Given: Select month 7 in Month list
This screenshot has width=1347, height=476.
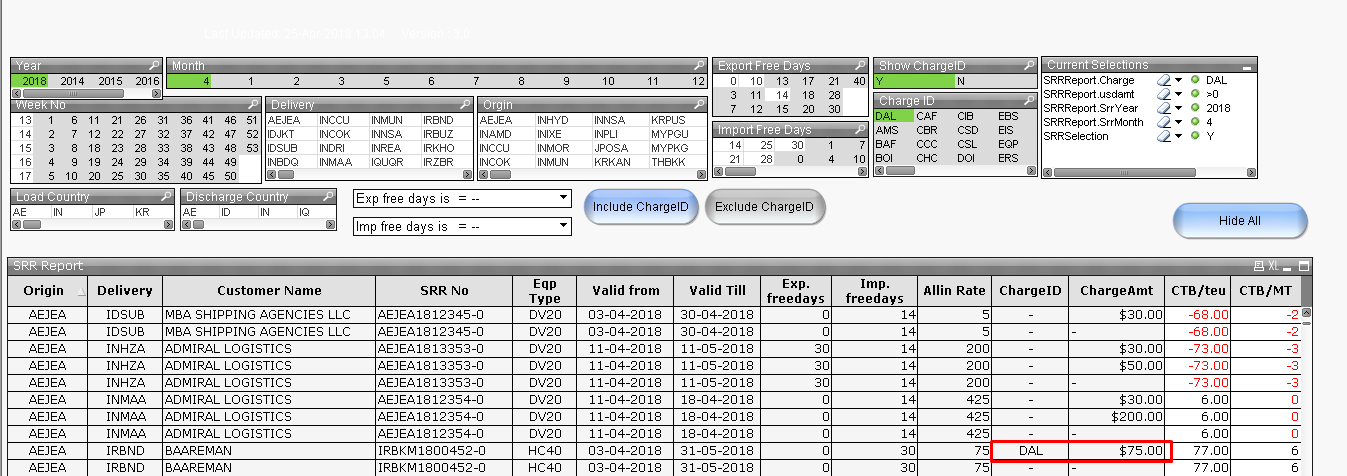Looking at the screenshot, I should [x=476, y=81].
